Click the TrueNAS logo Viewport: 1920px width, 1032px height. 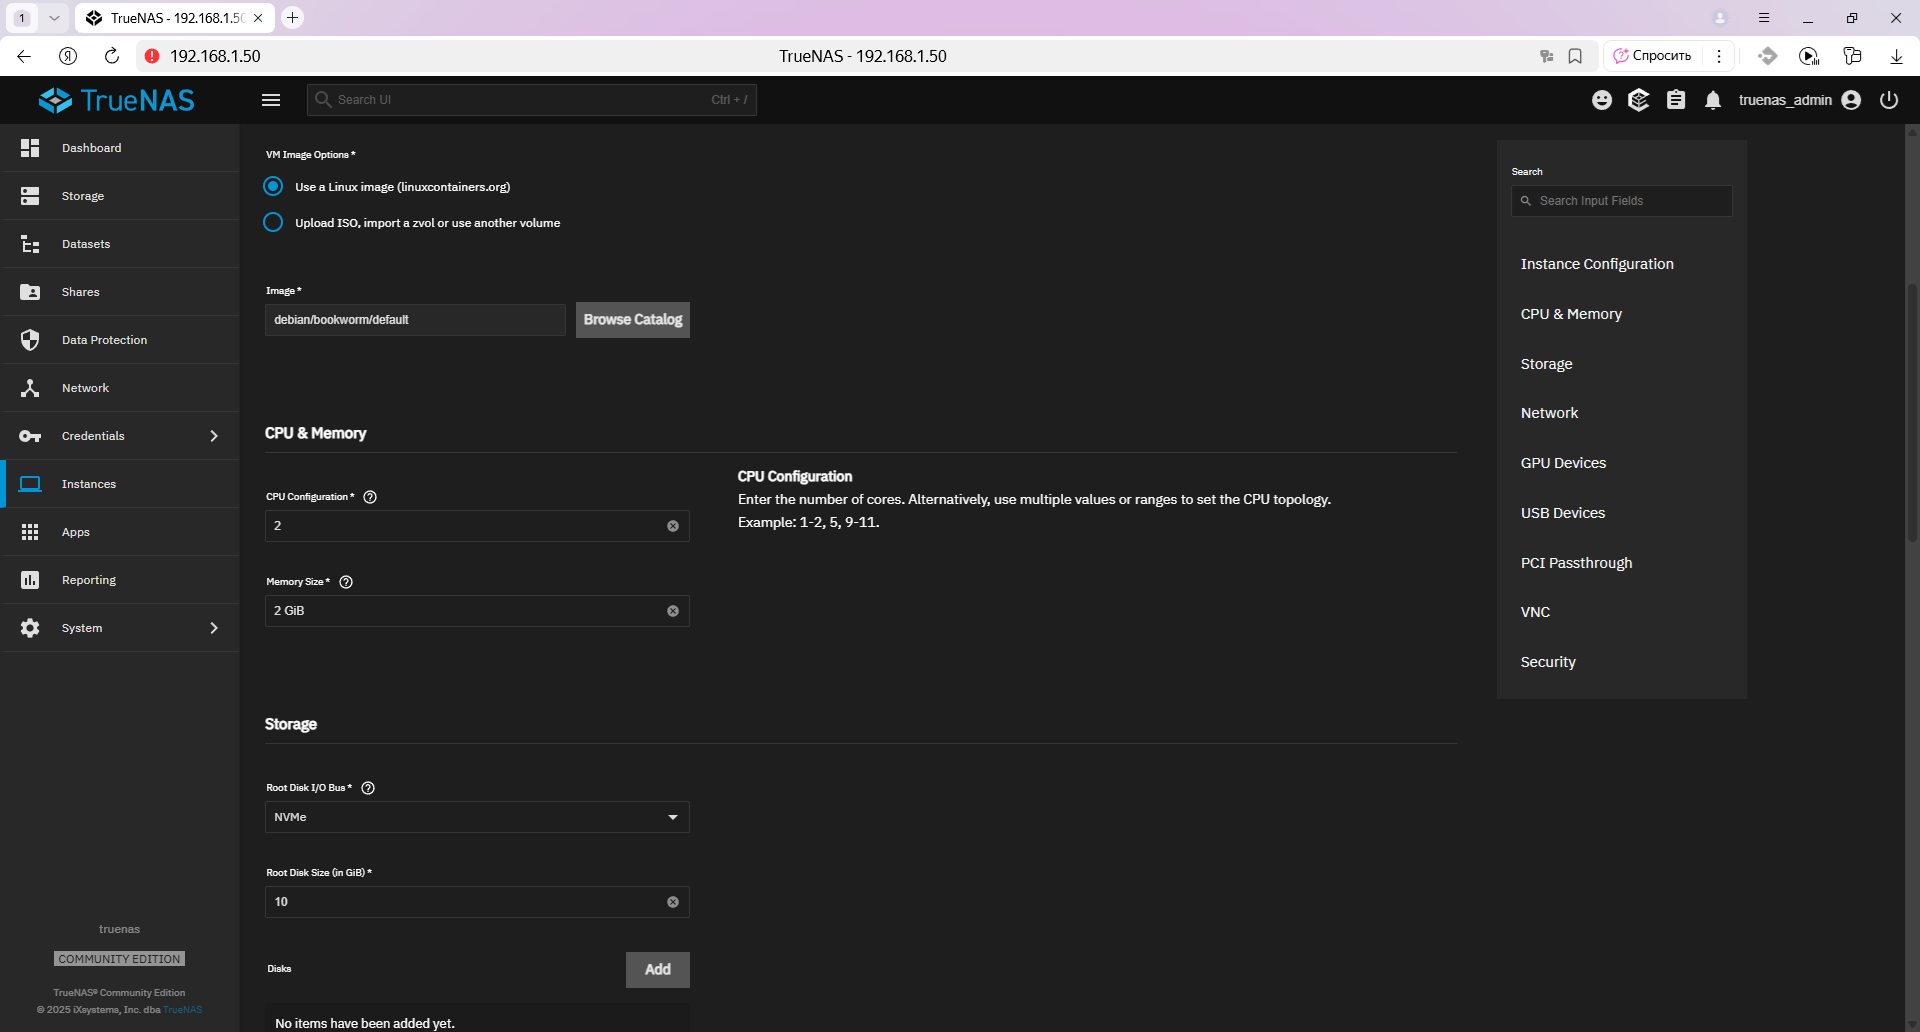(x=117, y=100)
